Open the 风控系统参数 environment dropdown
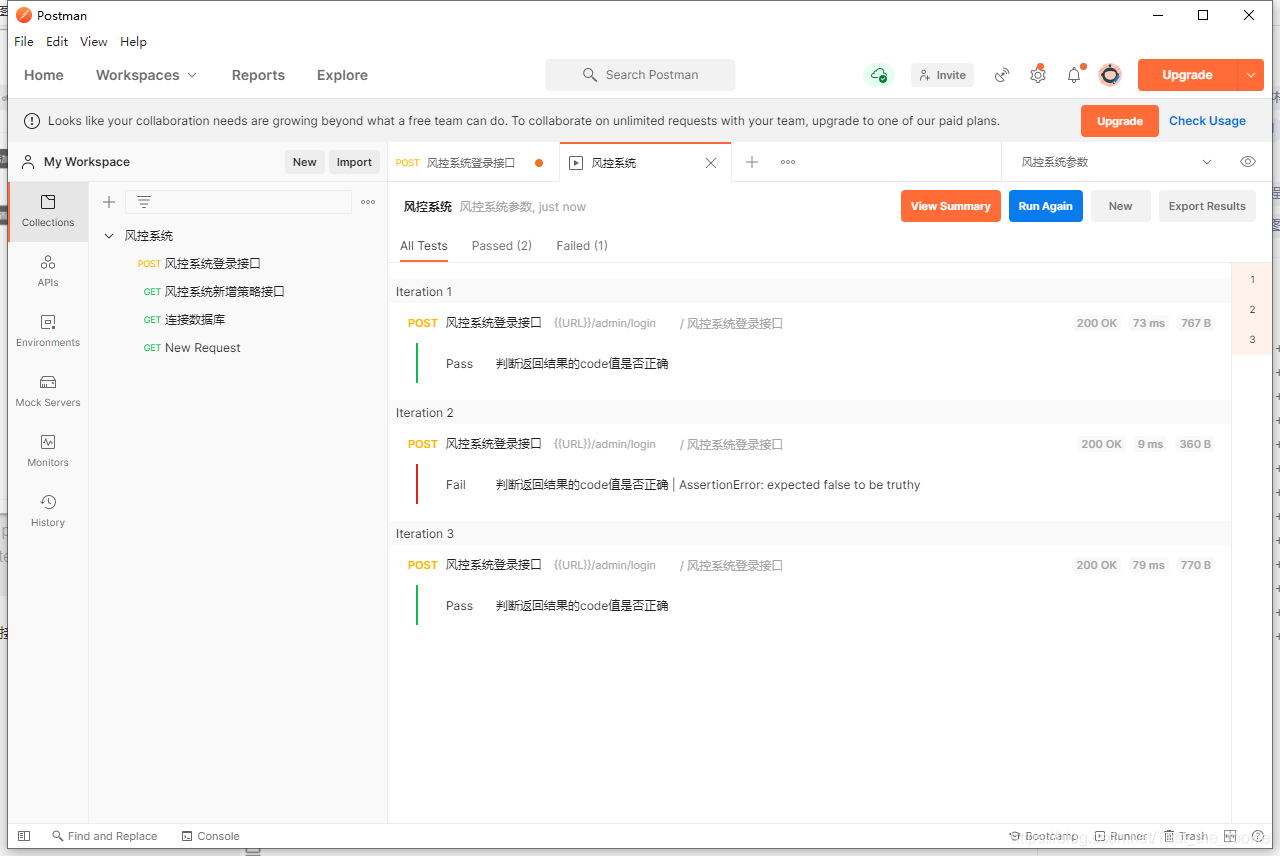This screenshot has height=856, width=1280. tap(1116, 162)
